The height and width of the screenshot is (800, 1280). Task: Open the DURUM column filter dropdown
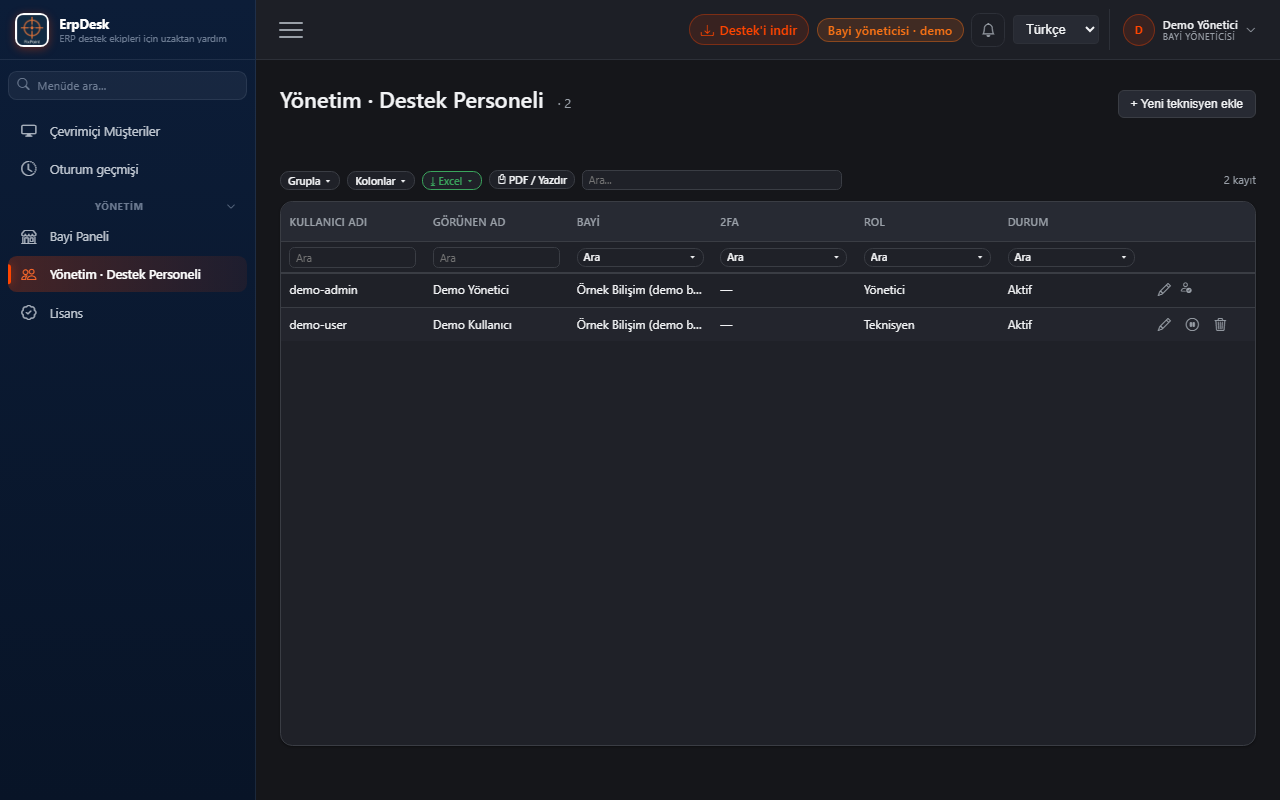click(x=1071, y=257)
